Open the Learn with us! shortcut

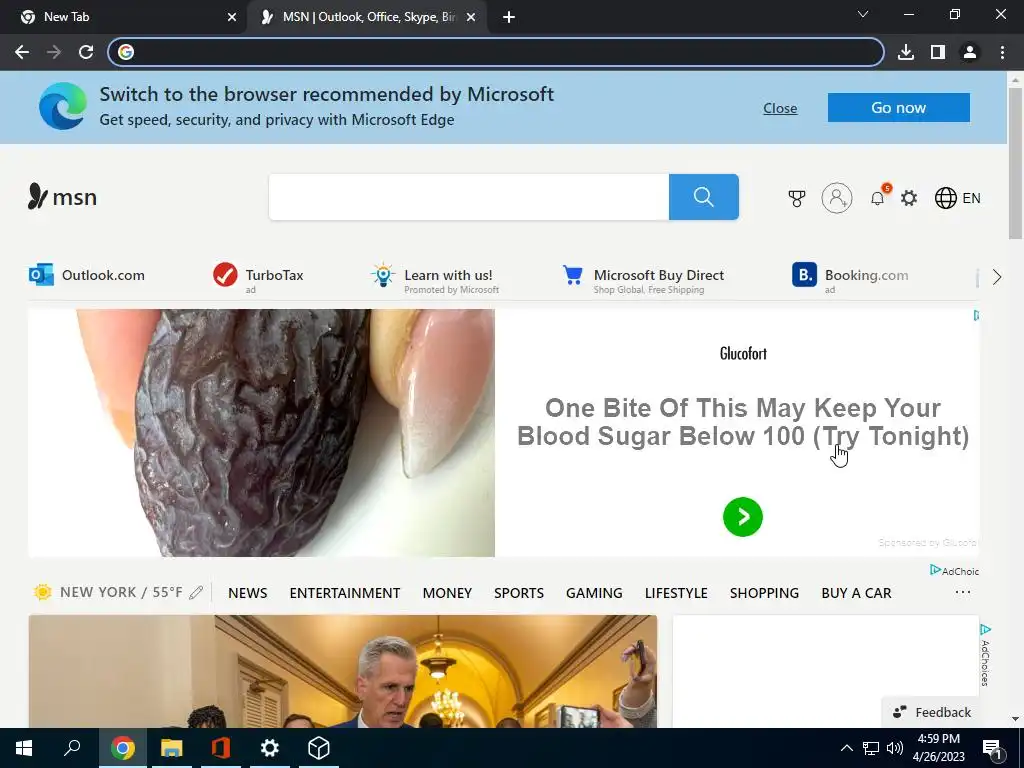435,278
